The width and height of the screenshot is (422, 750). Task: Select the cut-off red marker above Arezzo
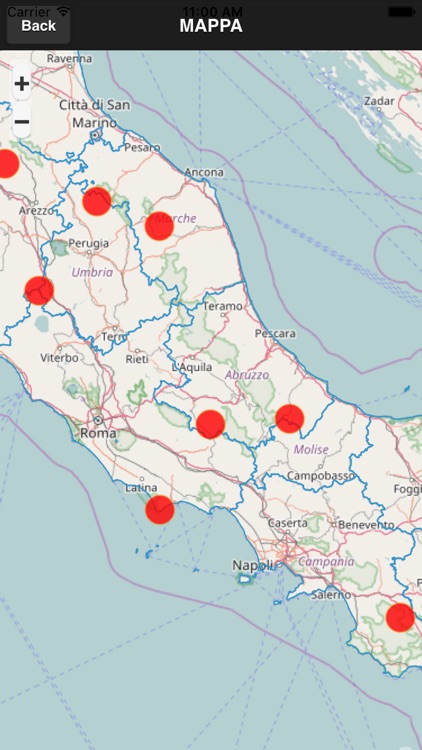(x=7, y=164)
